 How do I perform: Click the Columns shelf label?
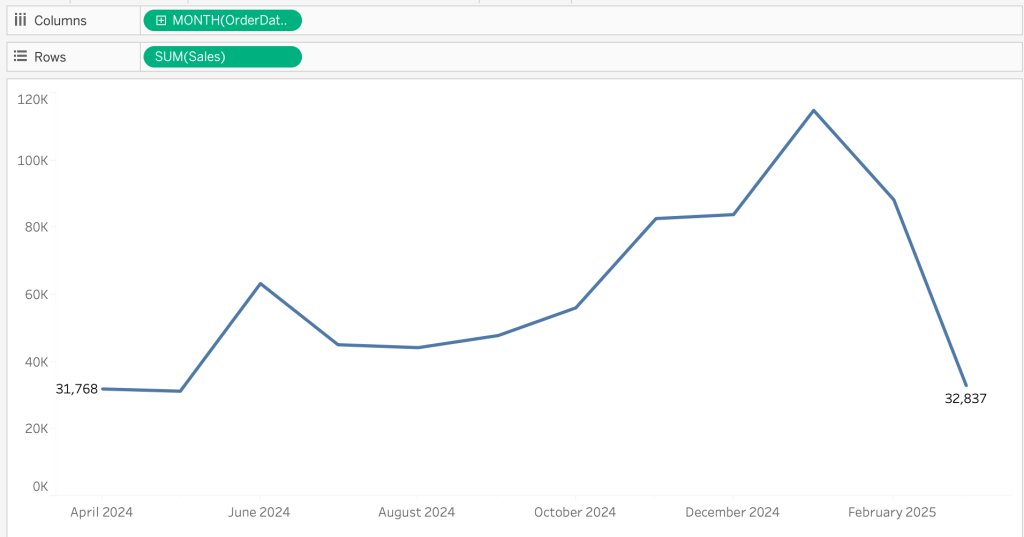pyautogui.click(x=60, y=20)
